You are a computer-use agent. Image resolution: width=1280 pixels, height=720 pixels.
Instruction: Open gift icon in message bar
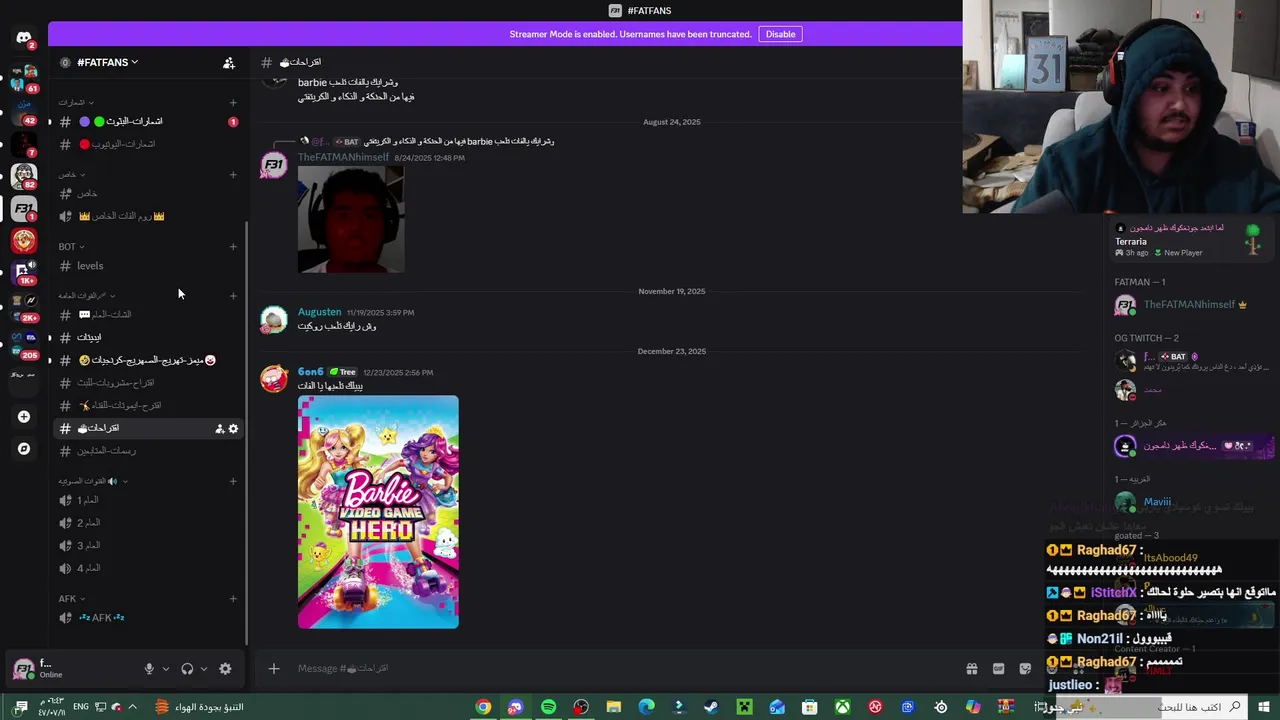[x=971, y=669]
